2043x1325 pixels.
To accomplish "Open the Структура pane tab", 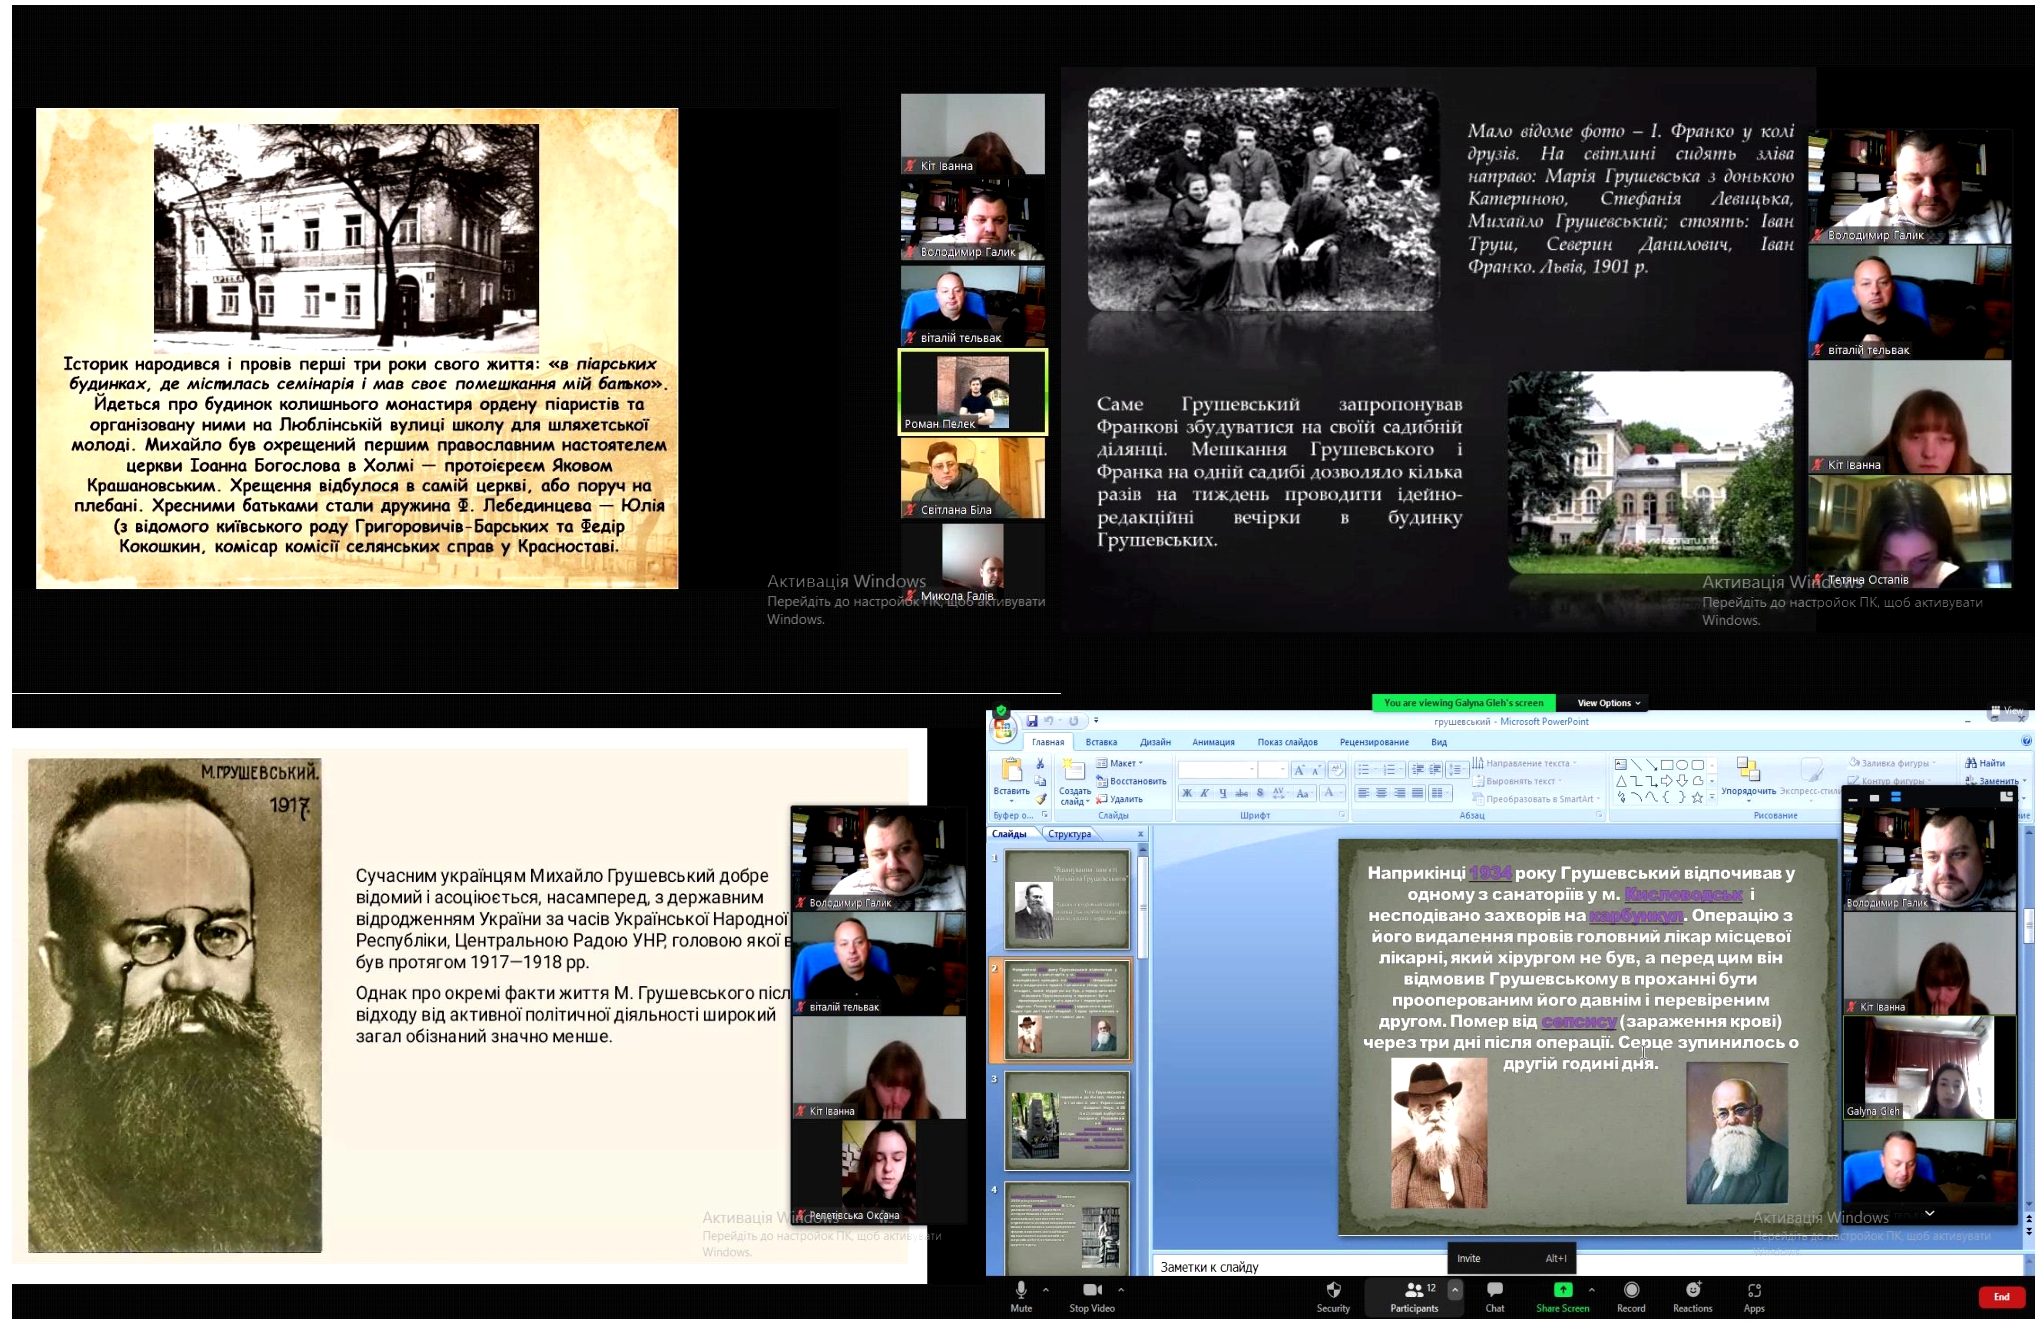I will tap(1069, 834).
